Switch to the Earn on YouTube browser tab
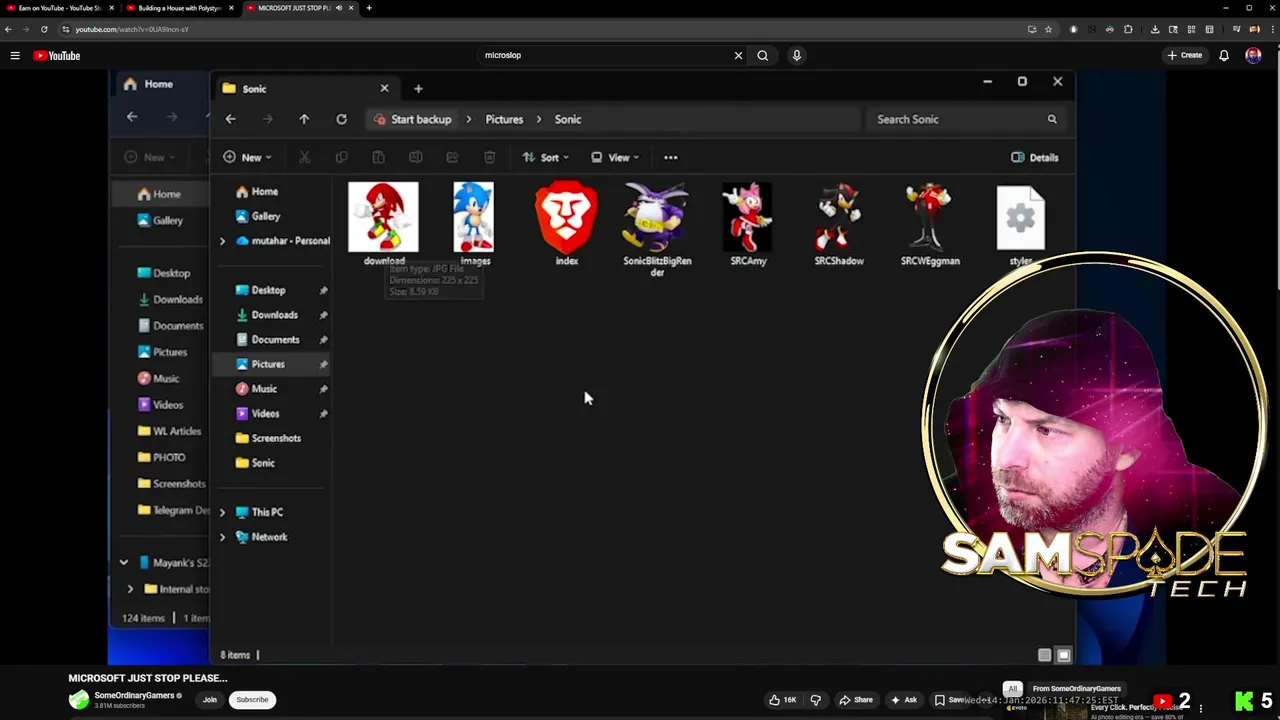Screen dimensions: 1280x720 point(60,8)
